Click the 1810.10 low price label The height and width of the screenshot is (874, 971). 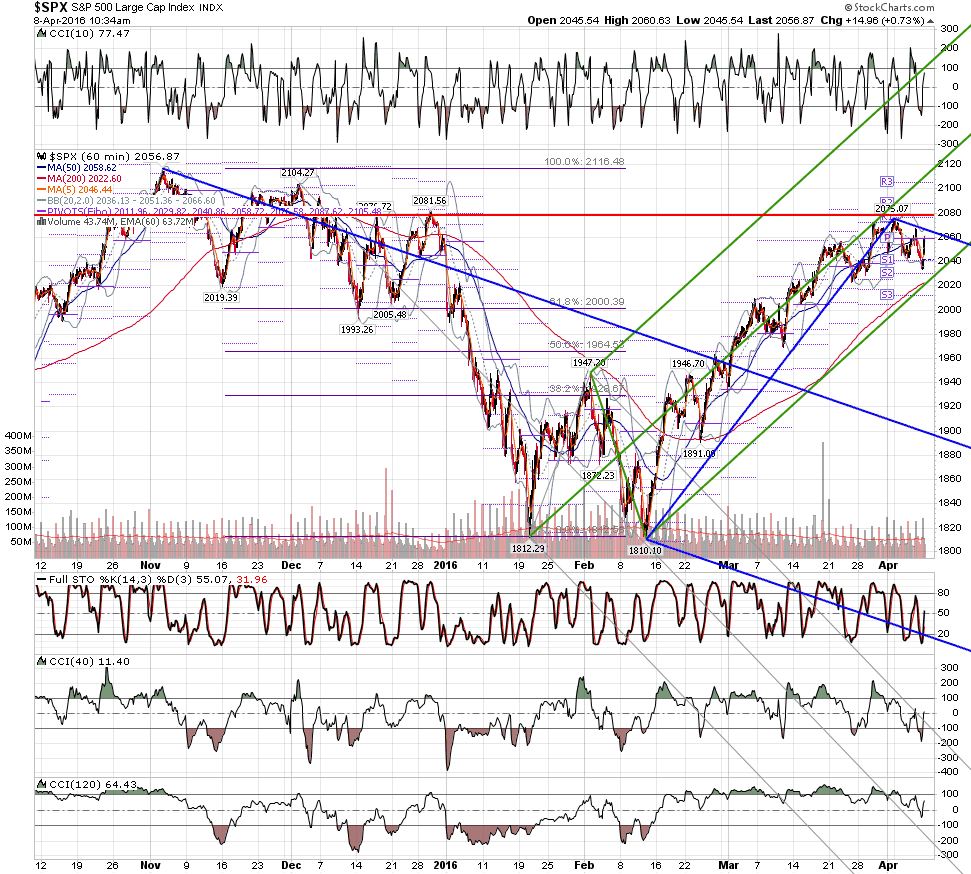[x=645, y=551]
